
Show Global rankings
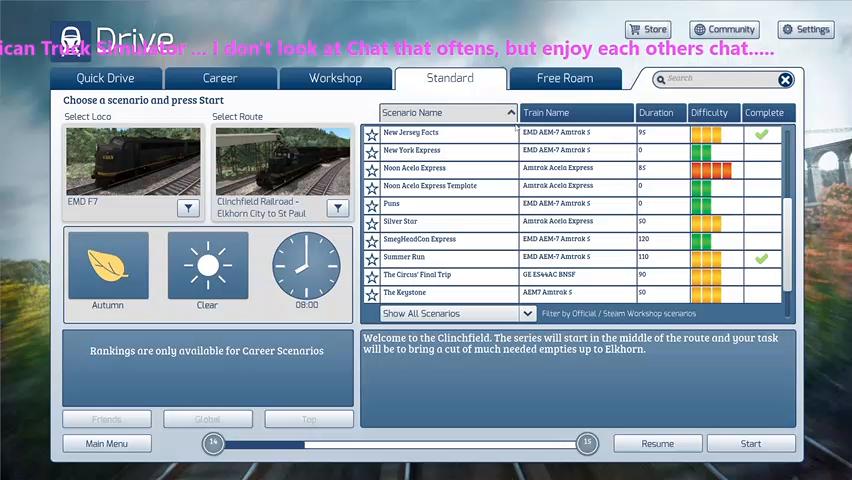tap(208, 419)
